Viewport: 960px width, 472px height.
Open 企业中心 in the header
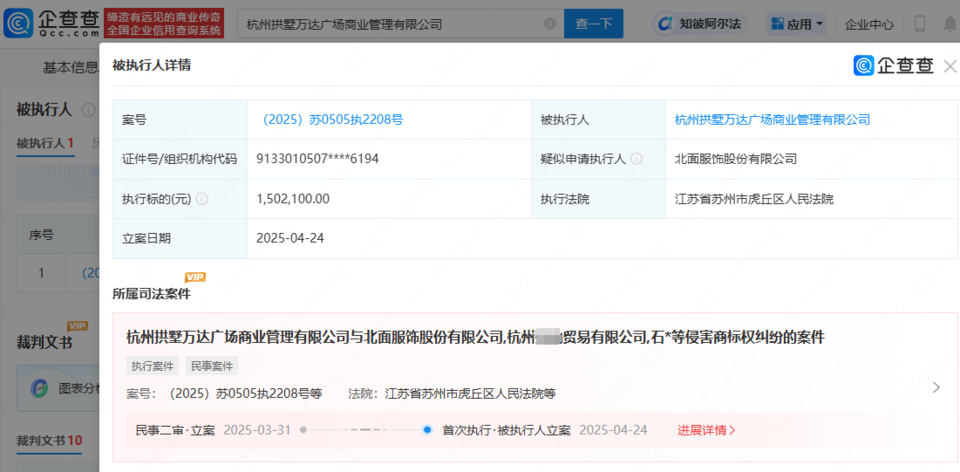[x=869, y=24]
